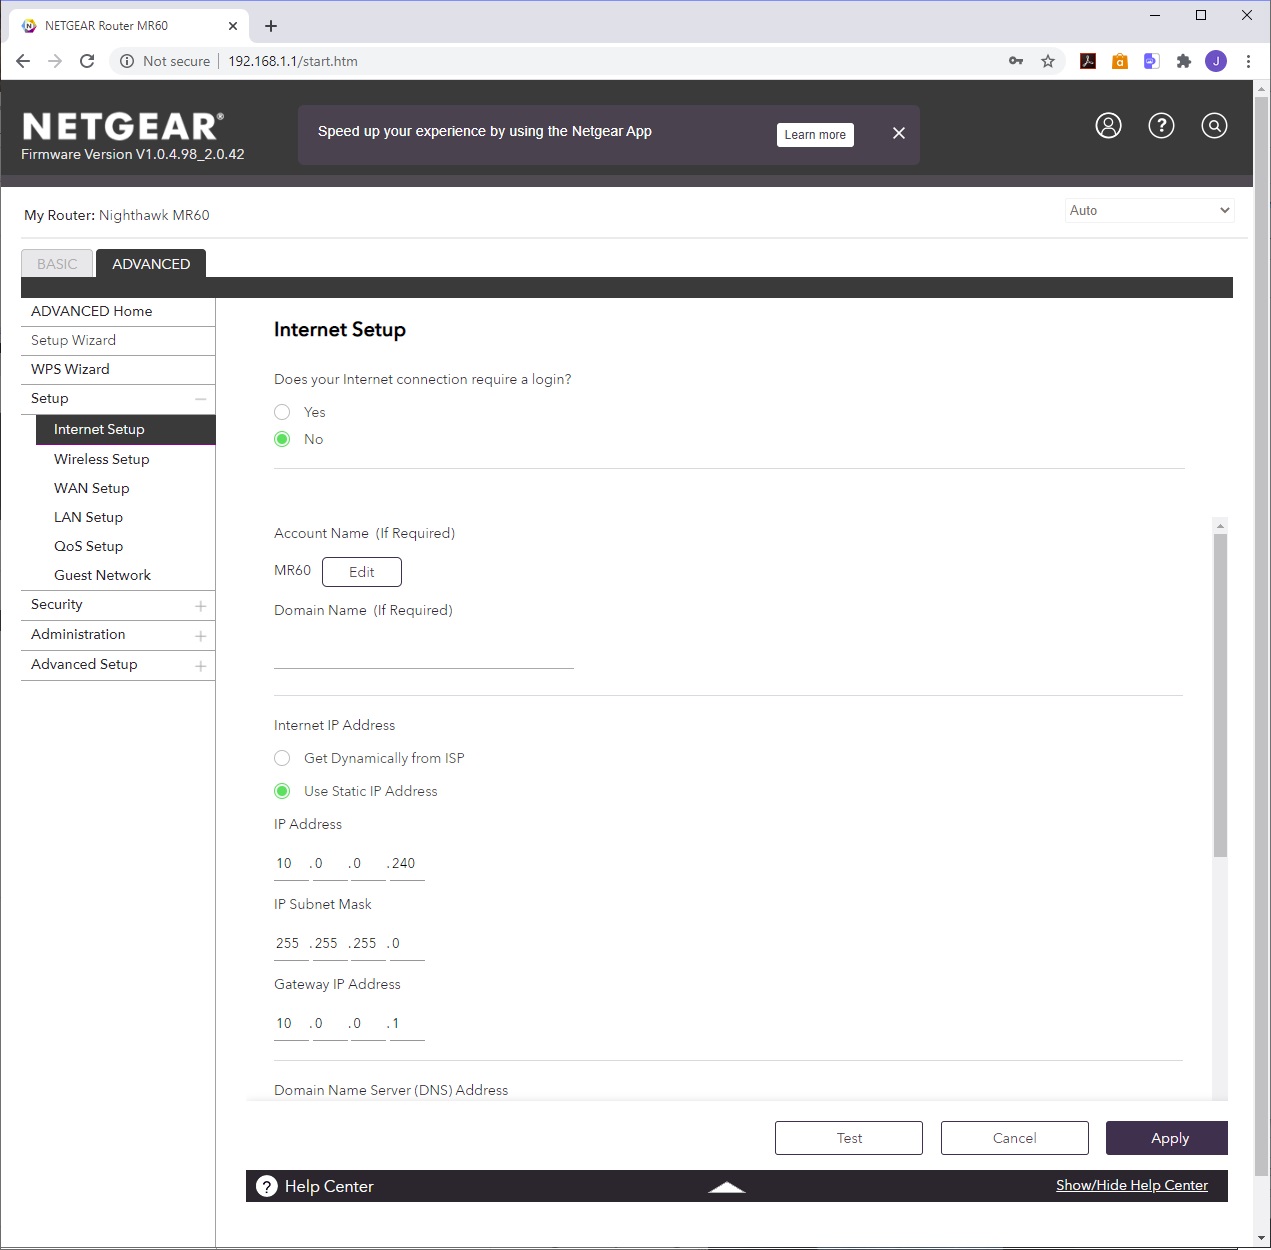Open Wireless Setup in the sidebar
Viewport: 1271px width, 1250px height.
(102, 459)
